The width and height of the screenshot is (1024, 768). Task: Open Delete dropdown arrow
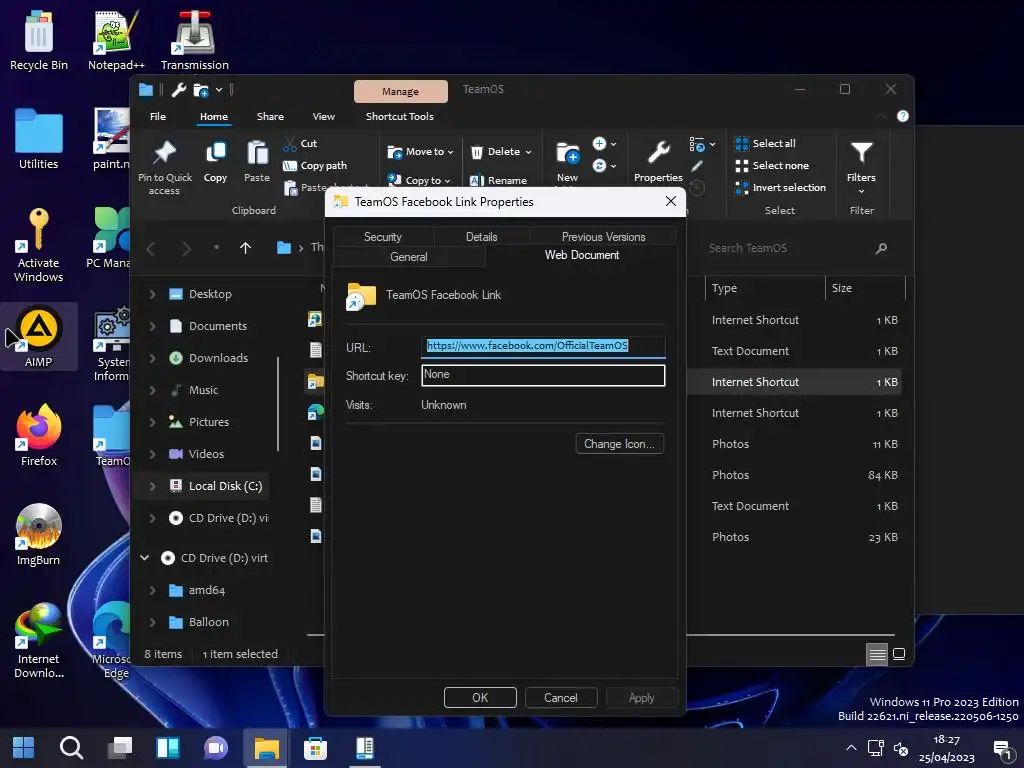click(528, 152)
